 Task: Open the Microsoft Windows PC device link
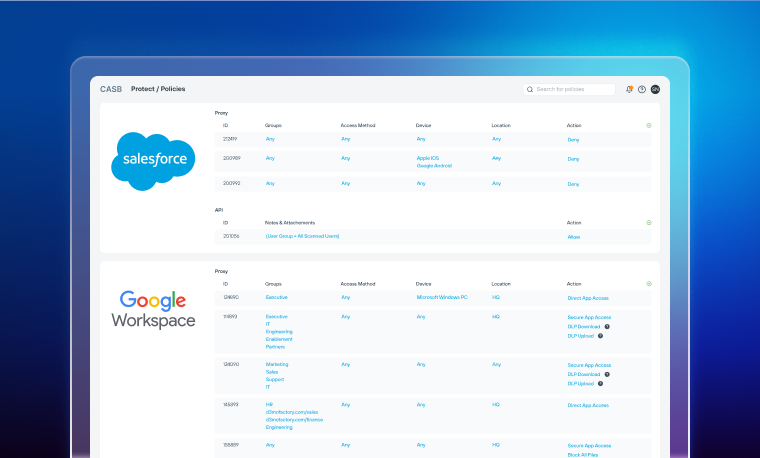point(442,297)
